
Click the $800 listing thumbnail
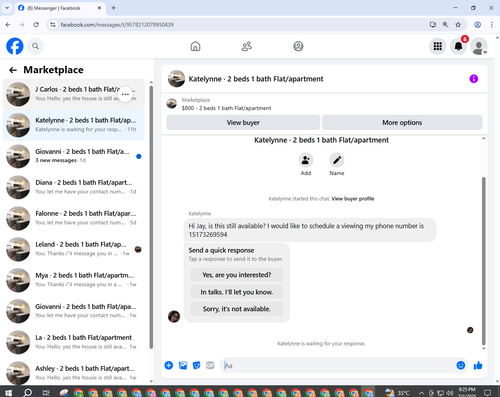tap(172, 104)
